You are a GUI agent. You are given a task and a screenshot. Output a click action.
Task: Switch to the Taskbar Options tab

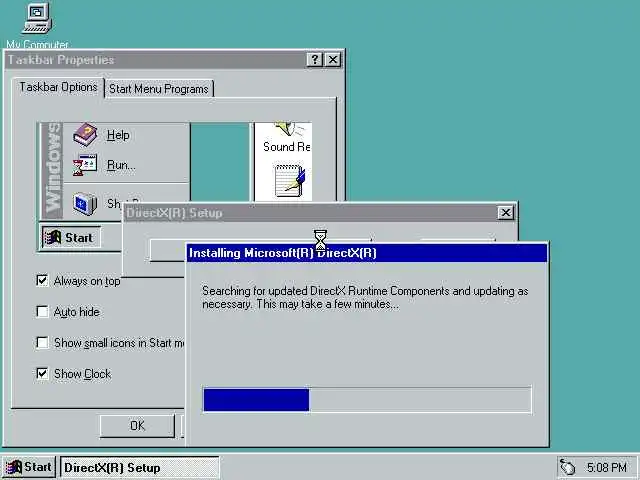point(58,87)
